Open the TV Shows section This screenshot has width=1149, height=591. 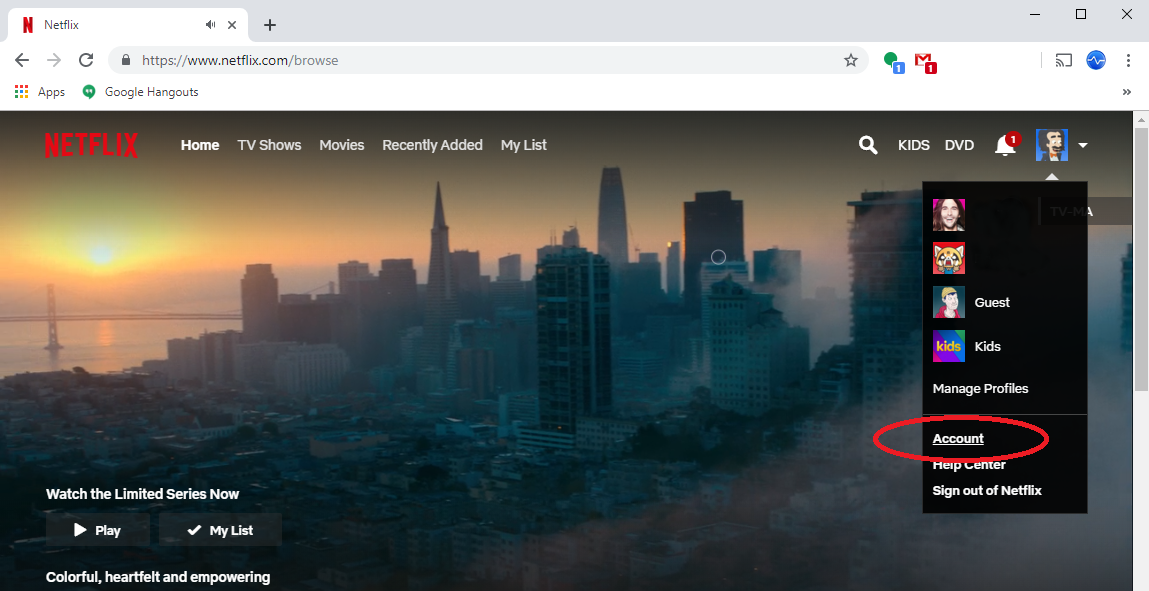269,145
